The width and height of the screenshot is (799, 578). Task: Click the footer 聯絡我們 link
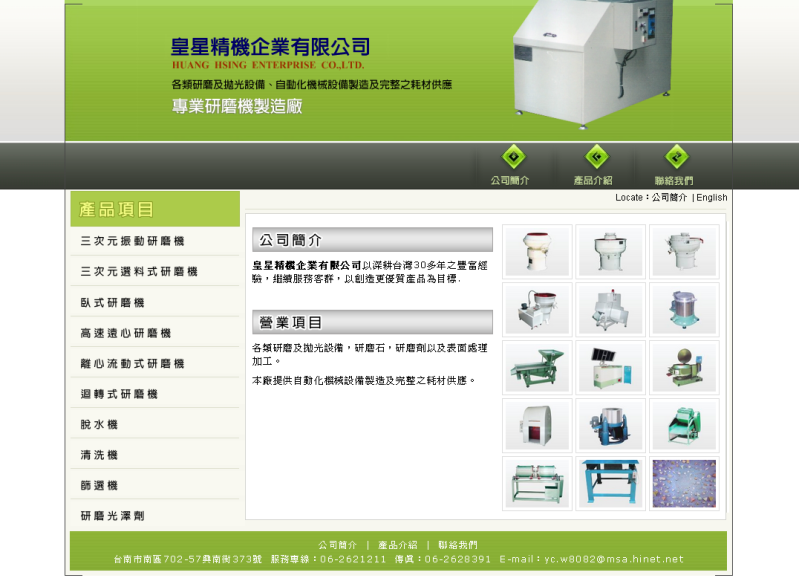pos(458,545)
